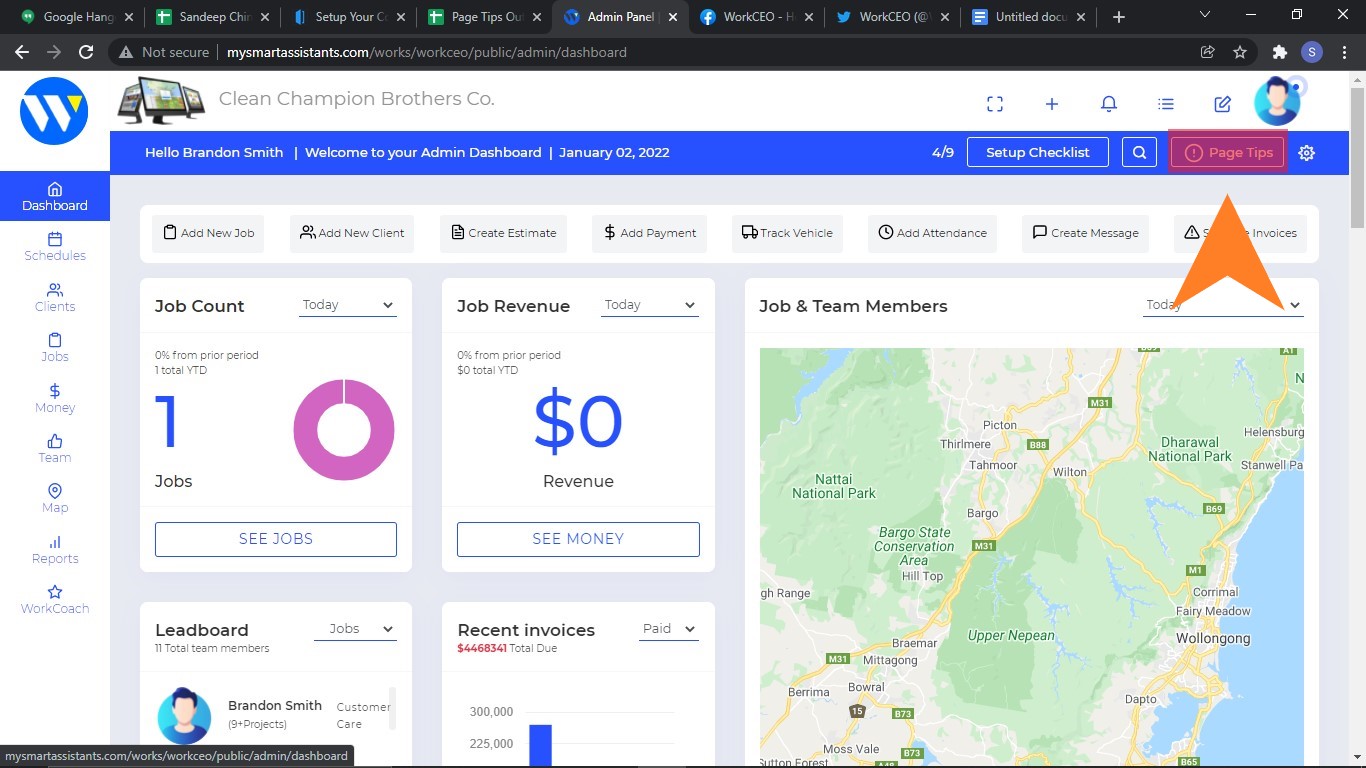
Task: Open Schedules from the sidebar
Action: [55, 246]
